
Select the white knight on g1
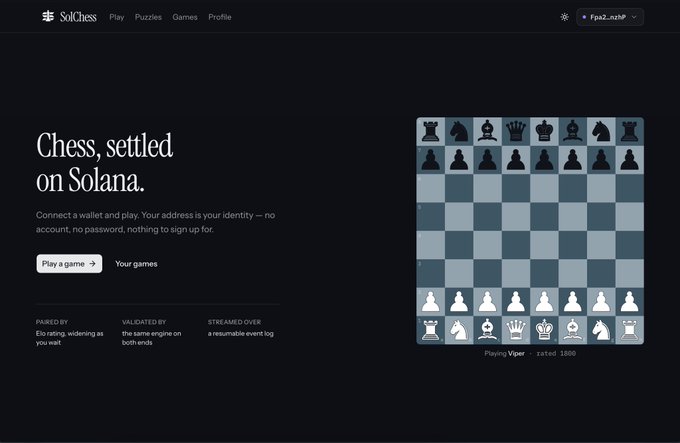tap(601, 330)
